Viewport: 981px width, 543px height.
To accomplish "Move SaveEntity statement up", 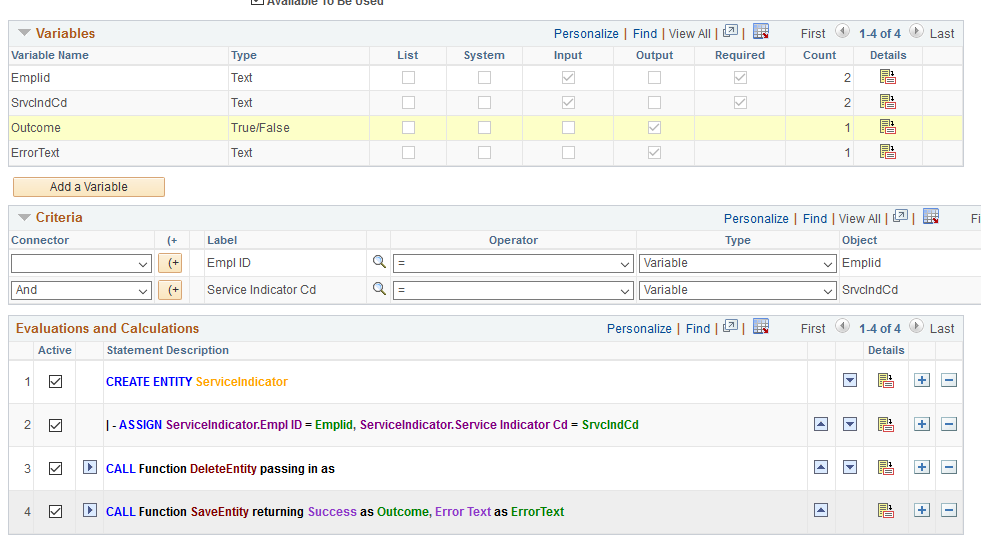I will tap(821, 510).
